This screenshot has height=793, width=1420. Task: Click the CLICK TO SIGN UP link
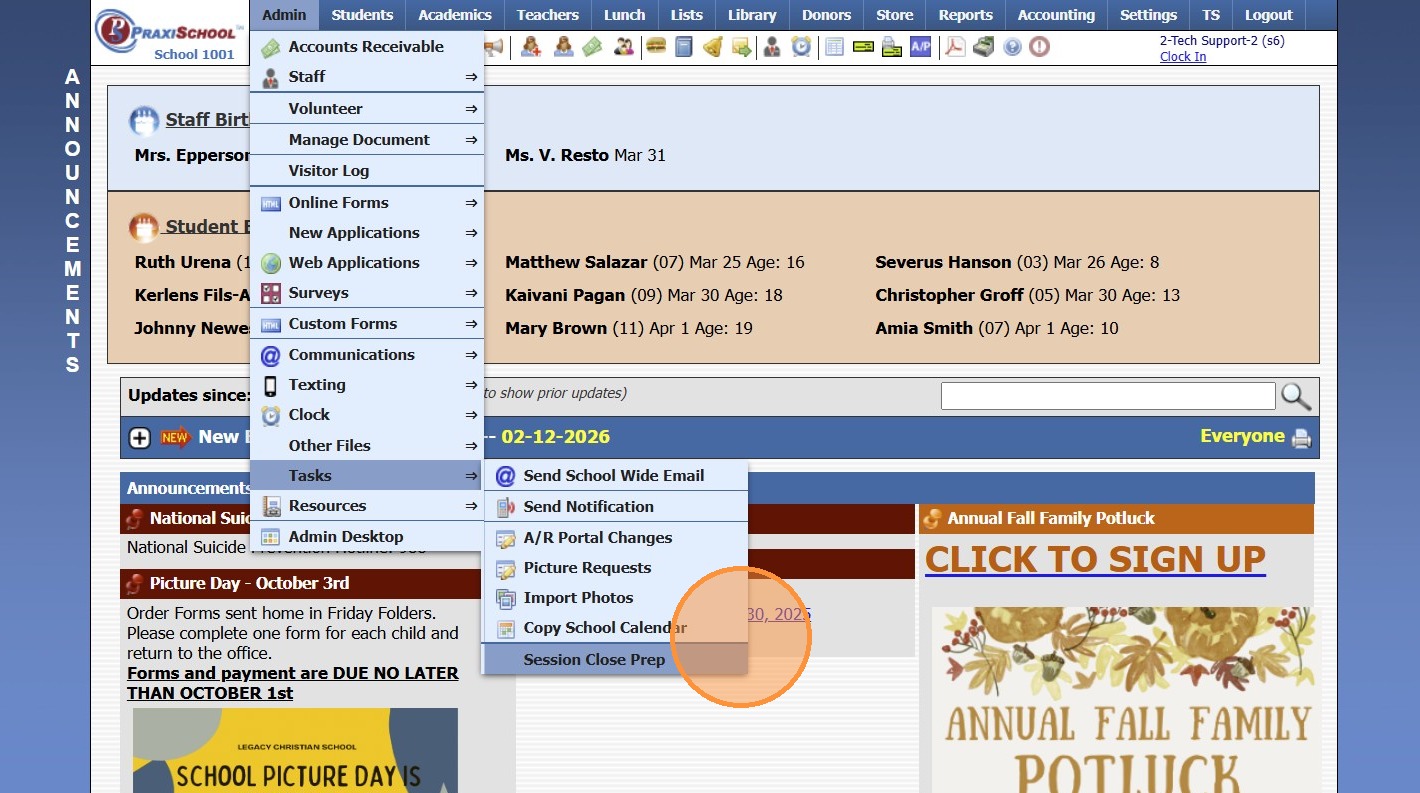(1095, 559)
